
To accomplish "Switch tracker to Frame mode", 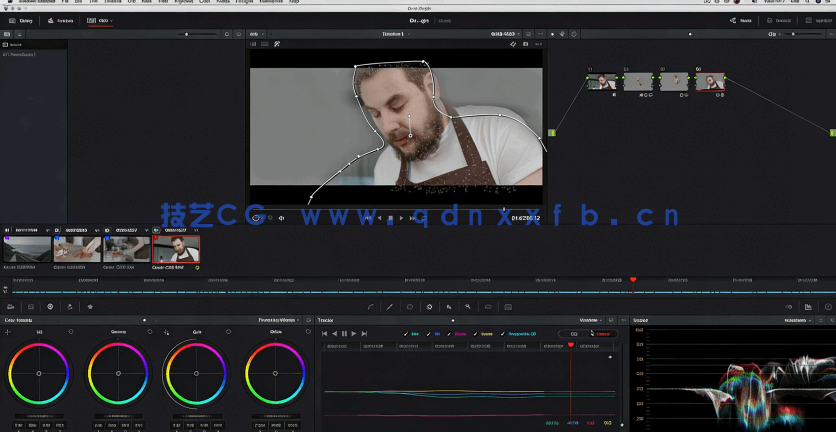I will (603, 333).
